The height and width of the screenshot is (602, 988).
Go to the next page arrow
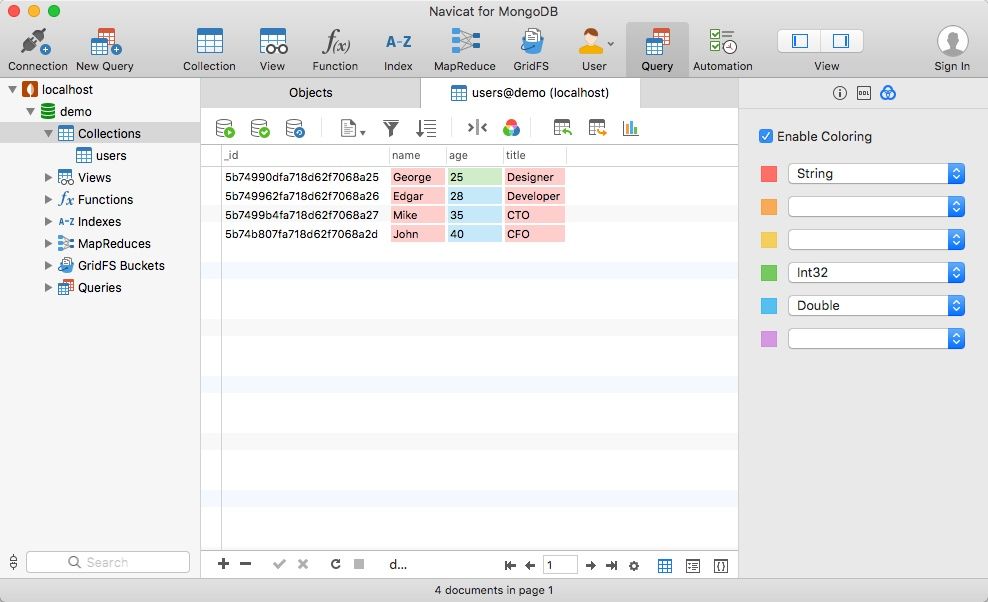tap(590, 565)
